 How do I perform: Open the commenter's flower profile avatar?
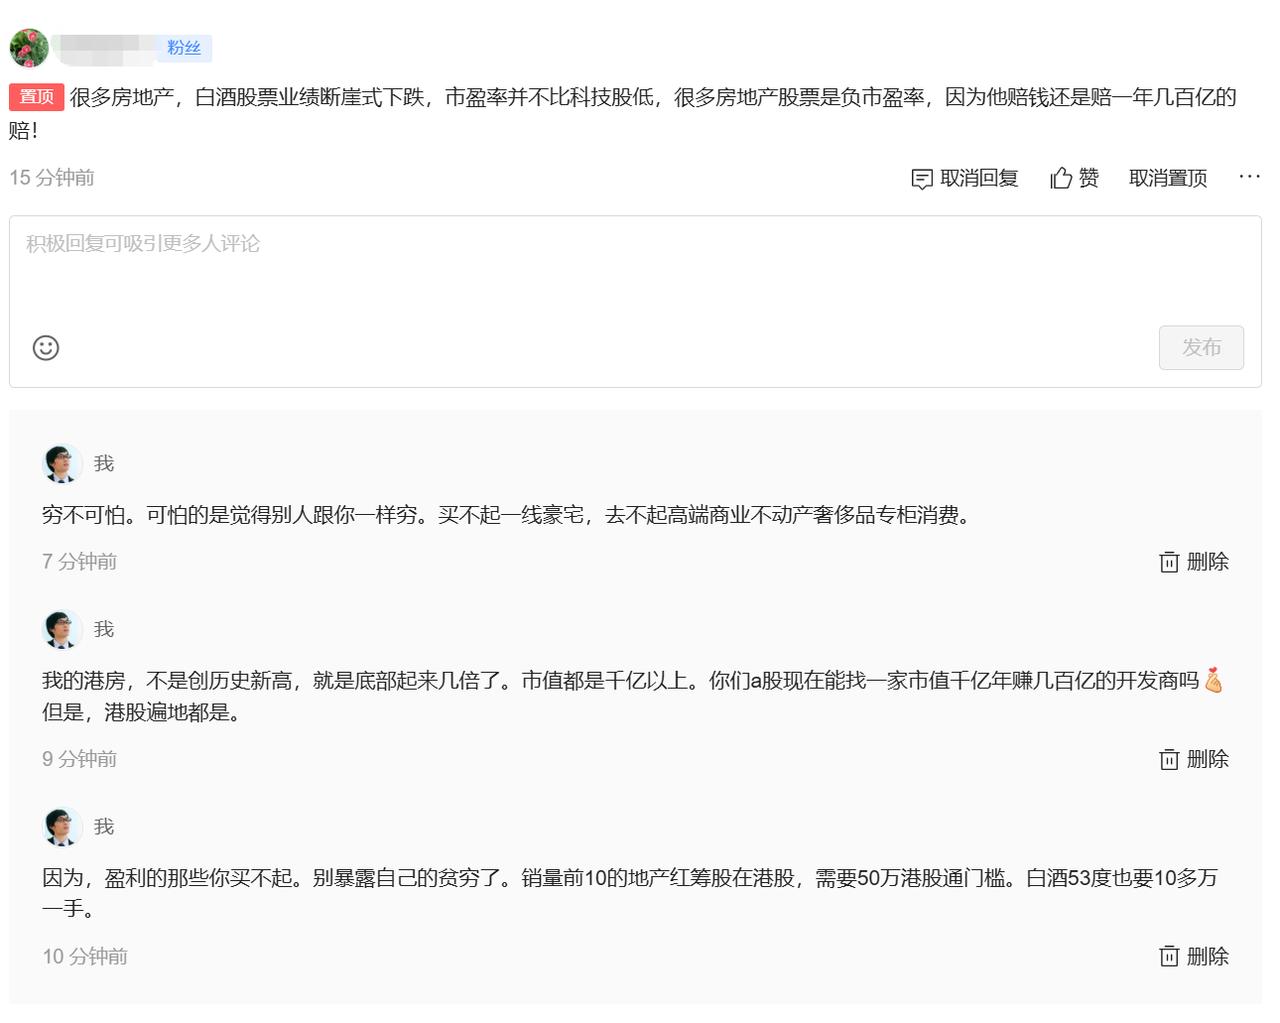click(29, 48)
